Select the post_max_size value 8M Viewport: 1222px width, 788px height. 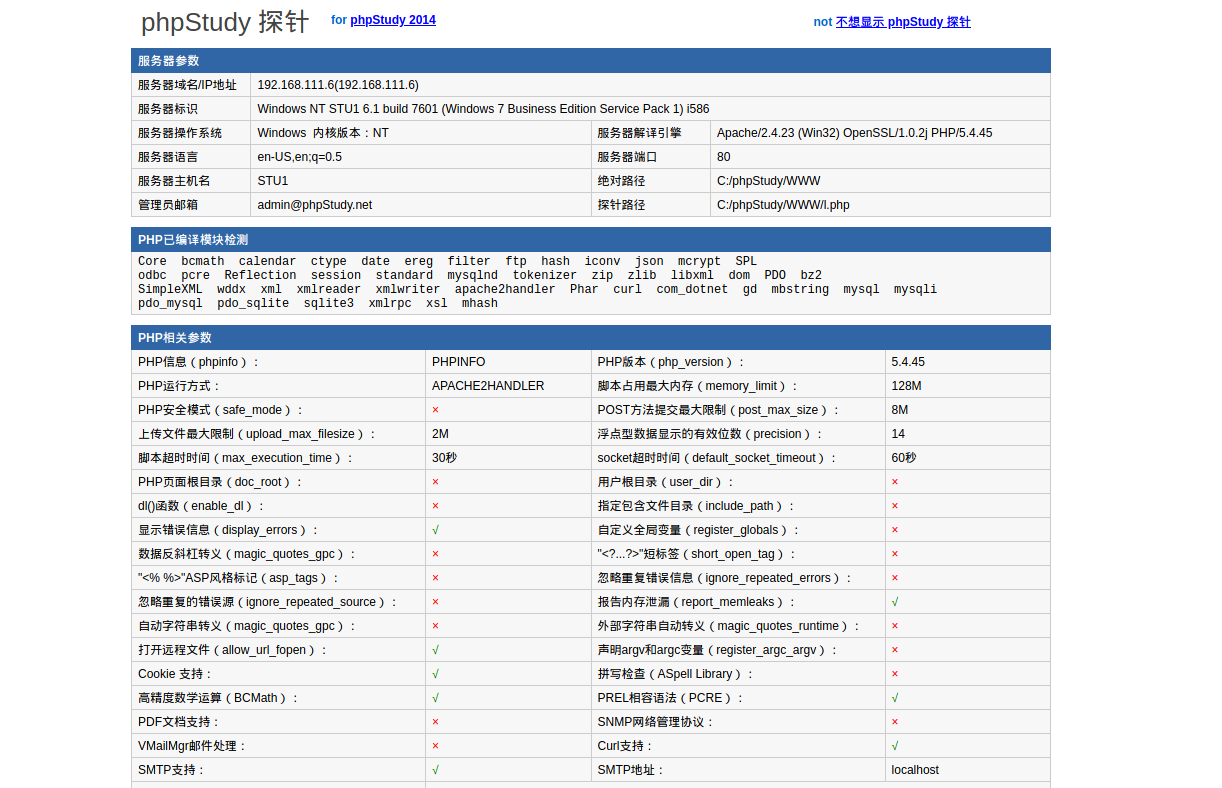point(900,410)
